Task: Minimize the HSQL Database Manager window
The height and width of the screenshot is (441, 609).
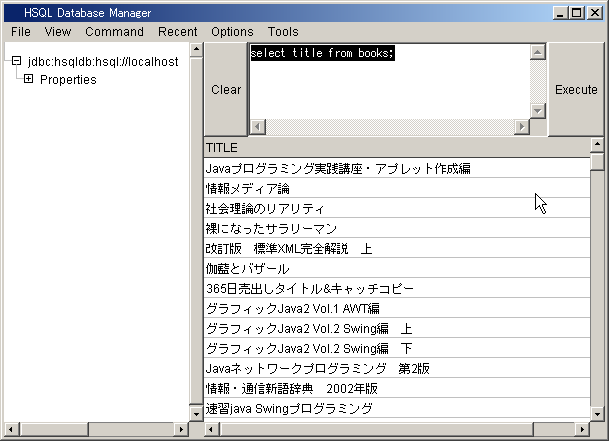Action: click(560, 13)
